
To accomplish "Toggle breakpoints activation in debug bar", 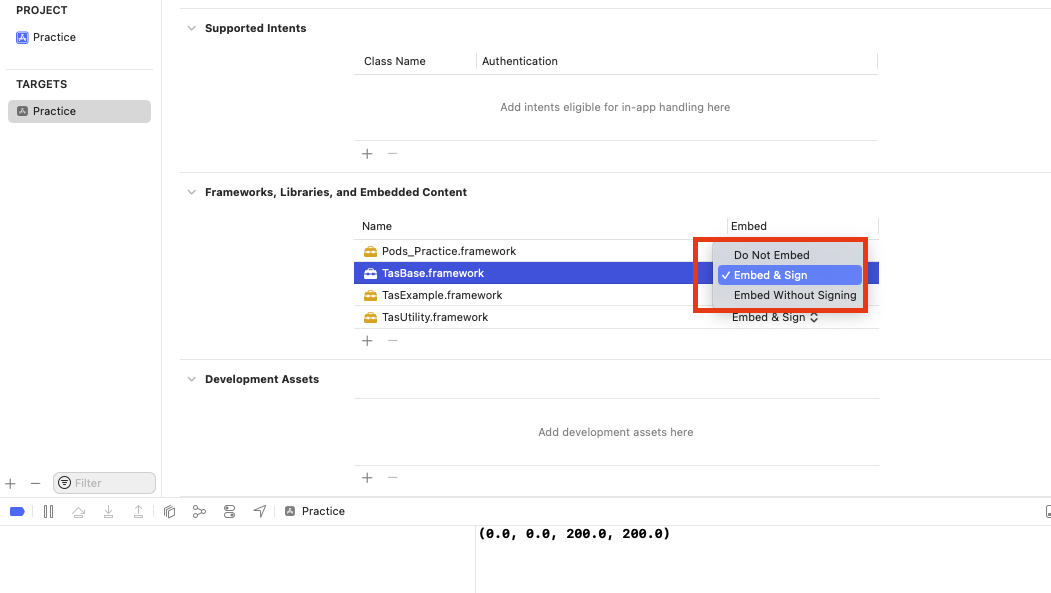I will coord(17,512).
